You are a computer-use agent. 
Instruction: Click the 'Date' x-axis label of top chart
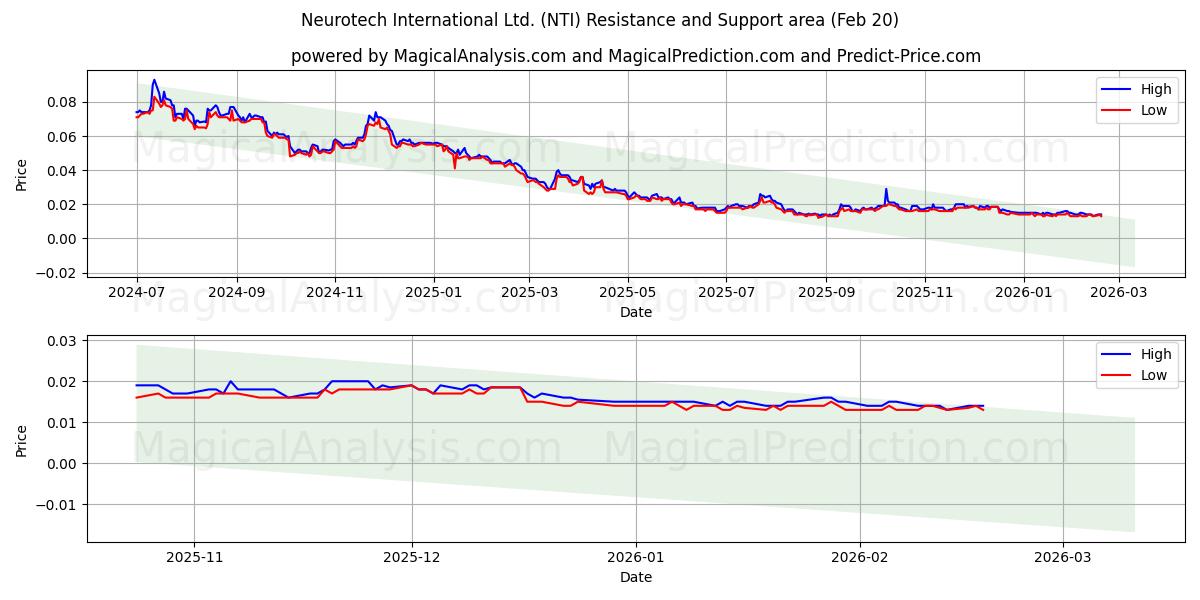tap(636, 312)
